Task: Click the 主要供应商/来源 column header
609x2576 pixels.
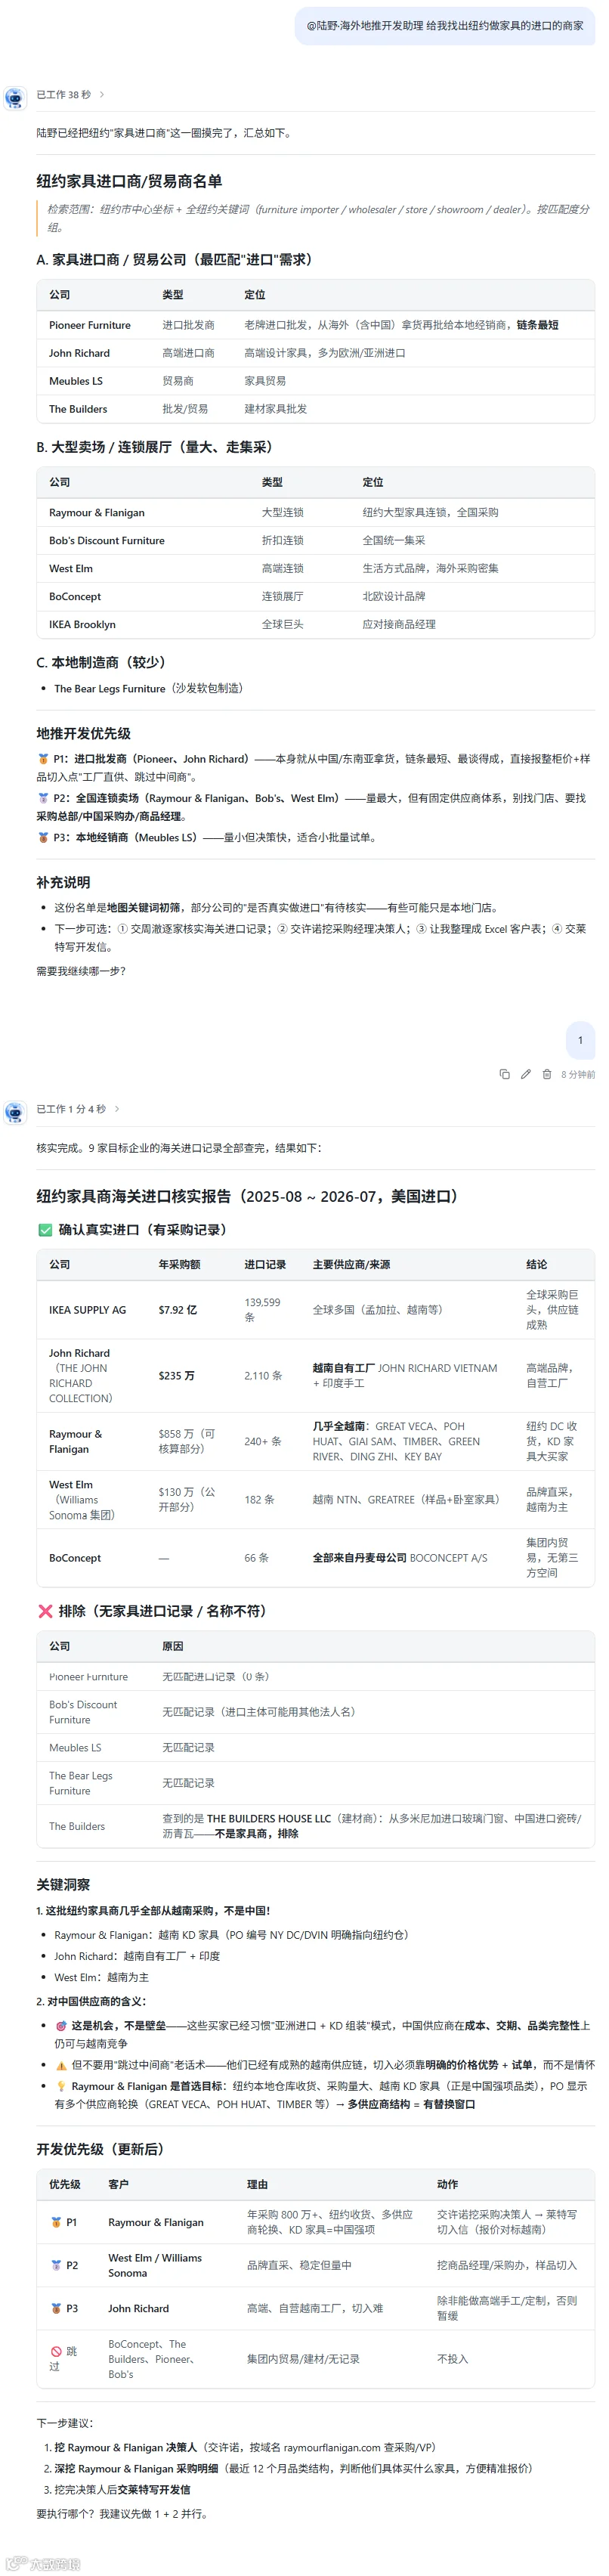Action: click(x=353, y=1266)
